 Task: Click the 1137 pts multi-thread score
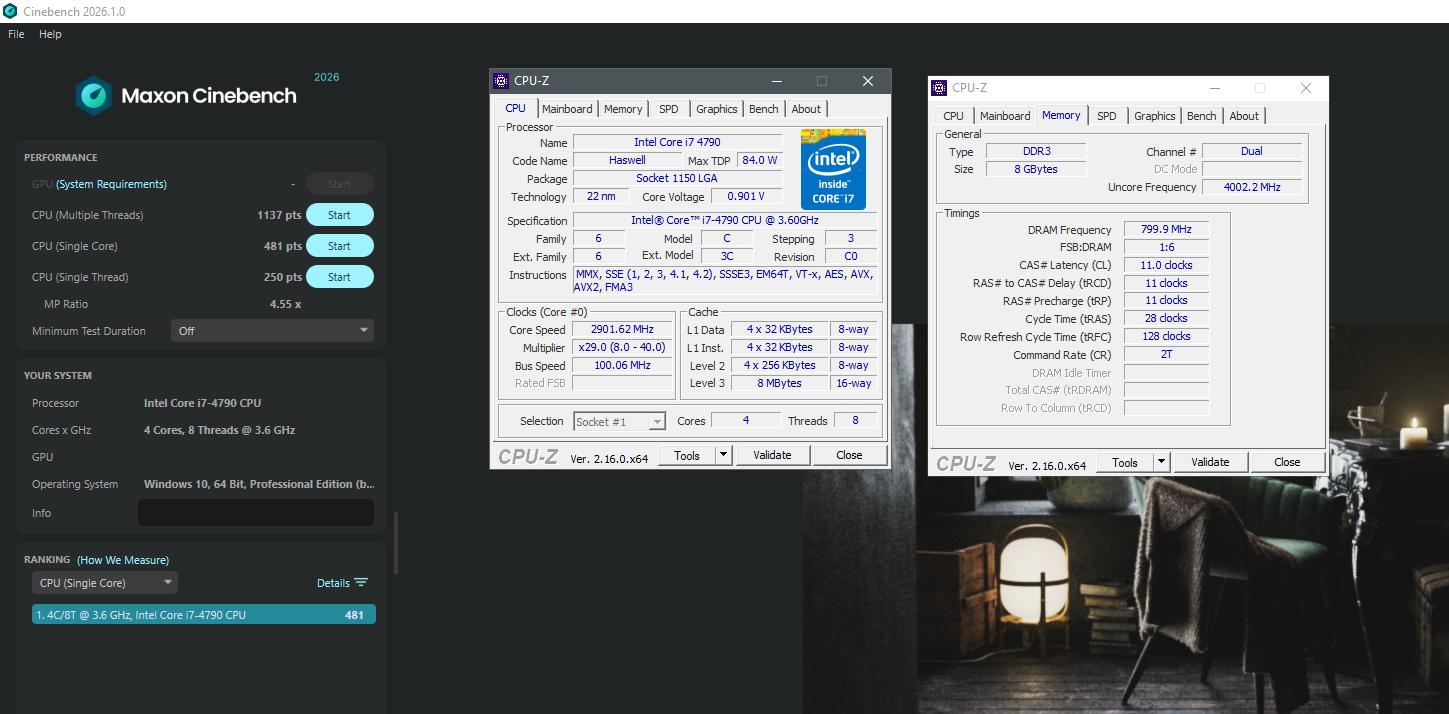pyautogui.click(x=279, y=215)
